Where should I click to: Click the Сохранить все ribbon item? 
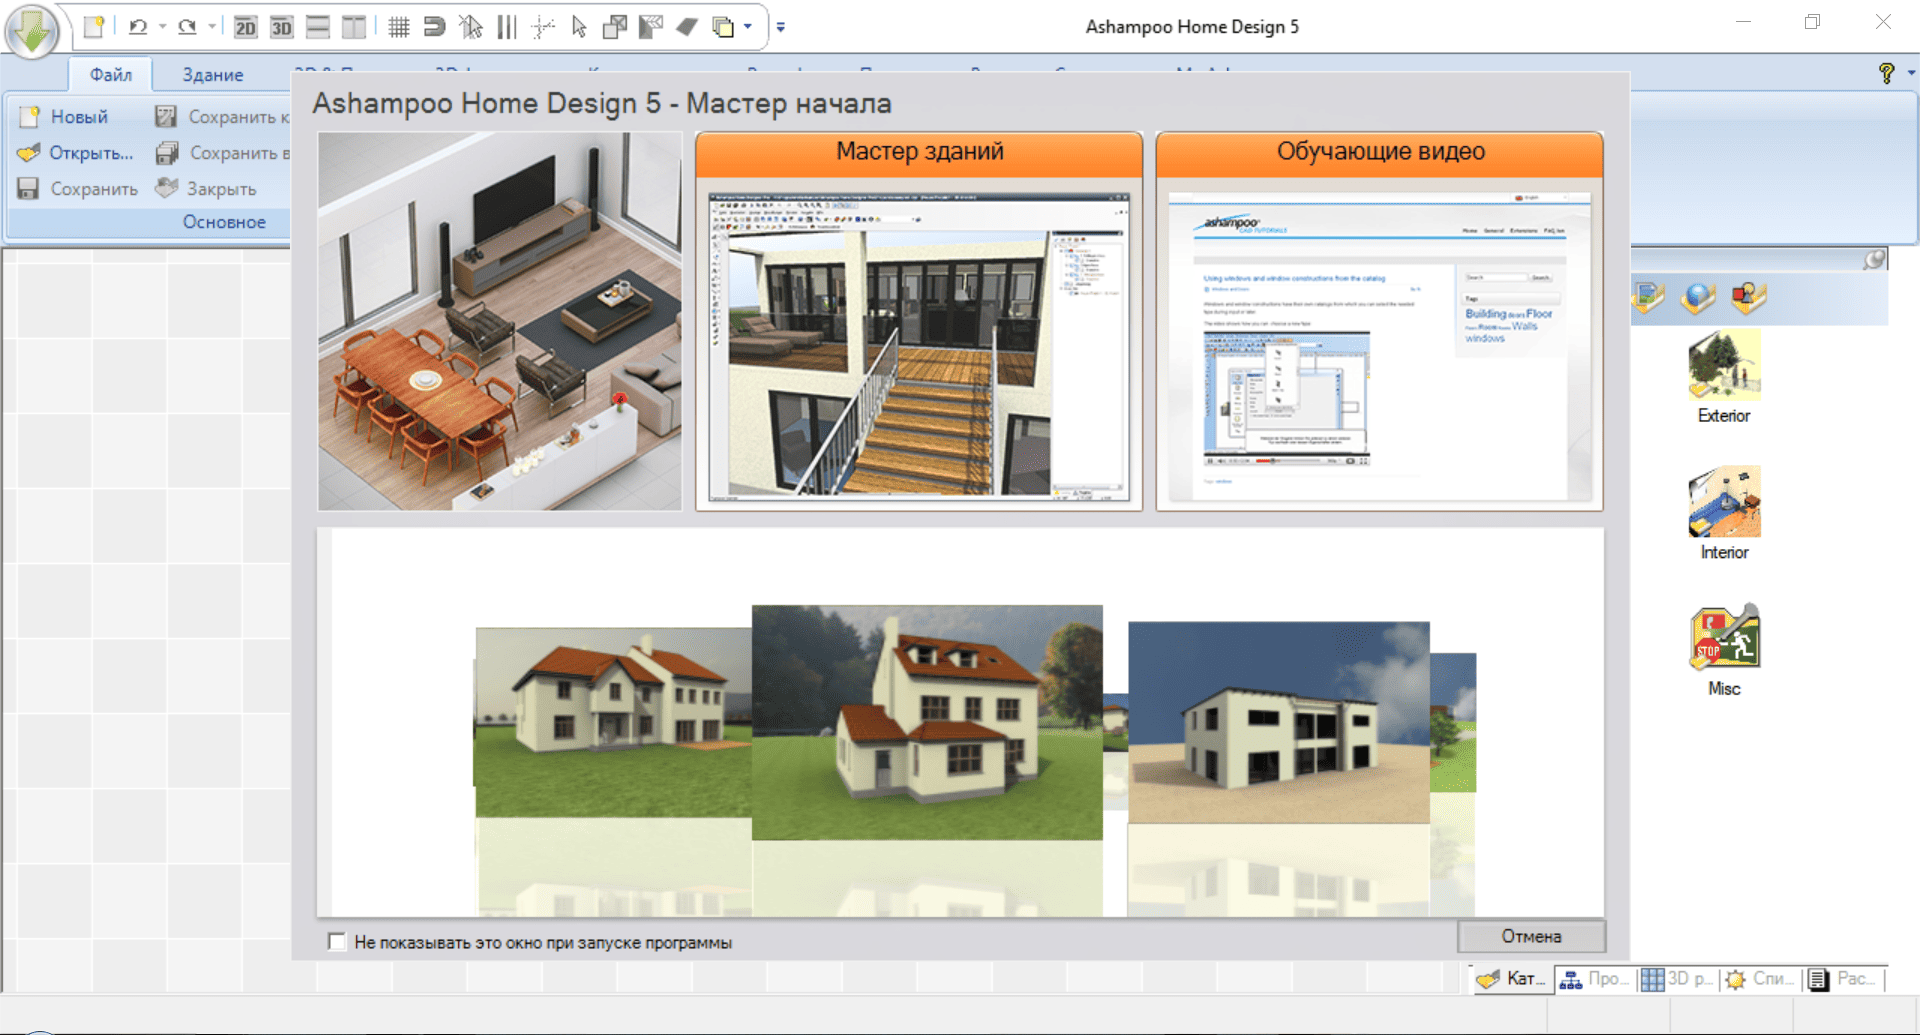click(x=222, y=153)
